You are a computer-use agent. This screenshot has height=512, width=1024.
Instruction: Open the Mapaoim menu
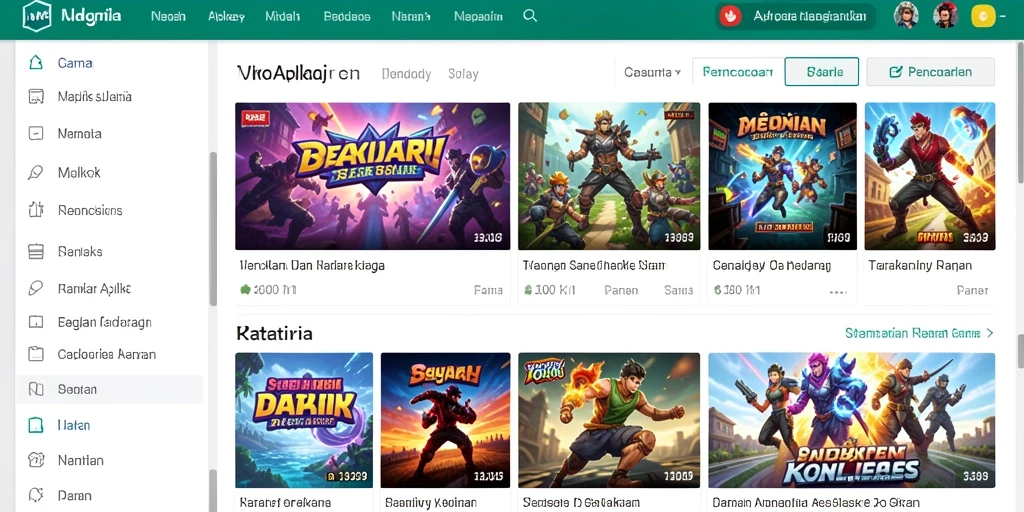click(478, 16)
